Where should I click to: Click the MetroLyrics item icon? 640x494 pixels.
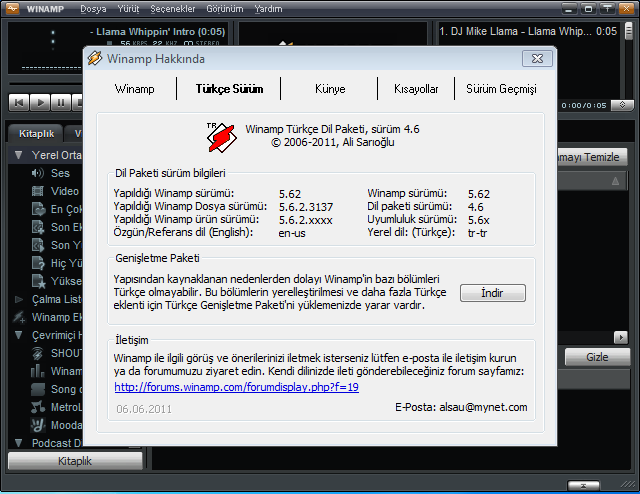pos(38,407)
